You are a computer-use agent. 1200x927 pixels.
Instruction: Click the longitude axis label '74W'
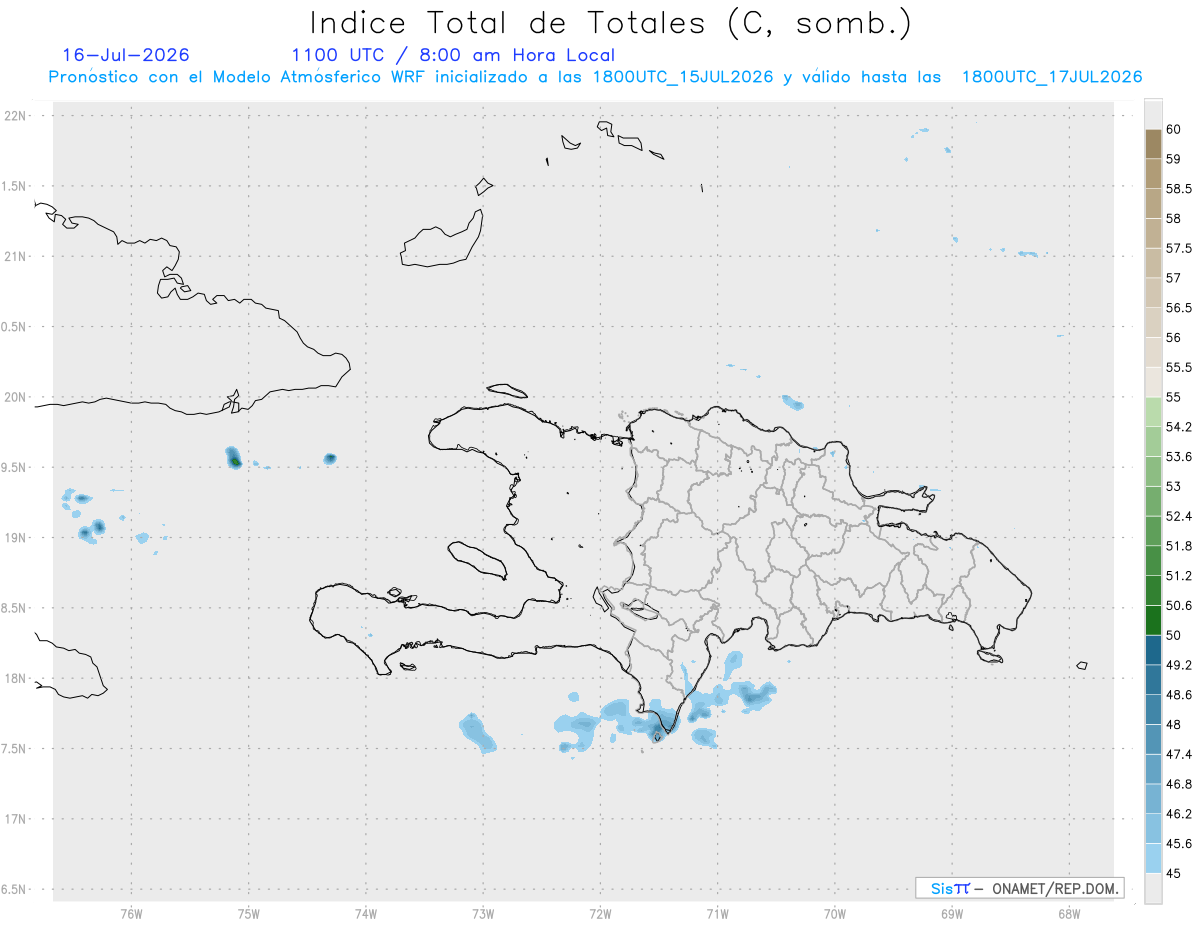point(365,912)
